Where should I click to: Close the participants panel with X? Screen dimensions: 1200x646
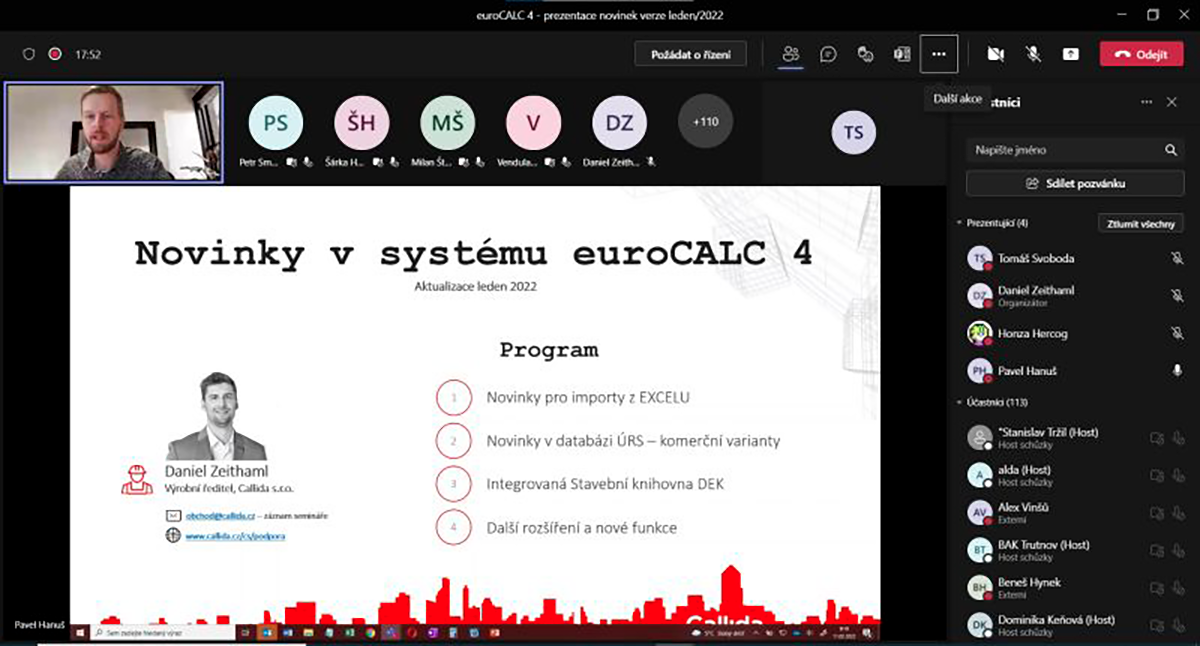pos(1172,102)
